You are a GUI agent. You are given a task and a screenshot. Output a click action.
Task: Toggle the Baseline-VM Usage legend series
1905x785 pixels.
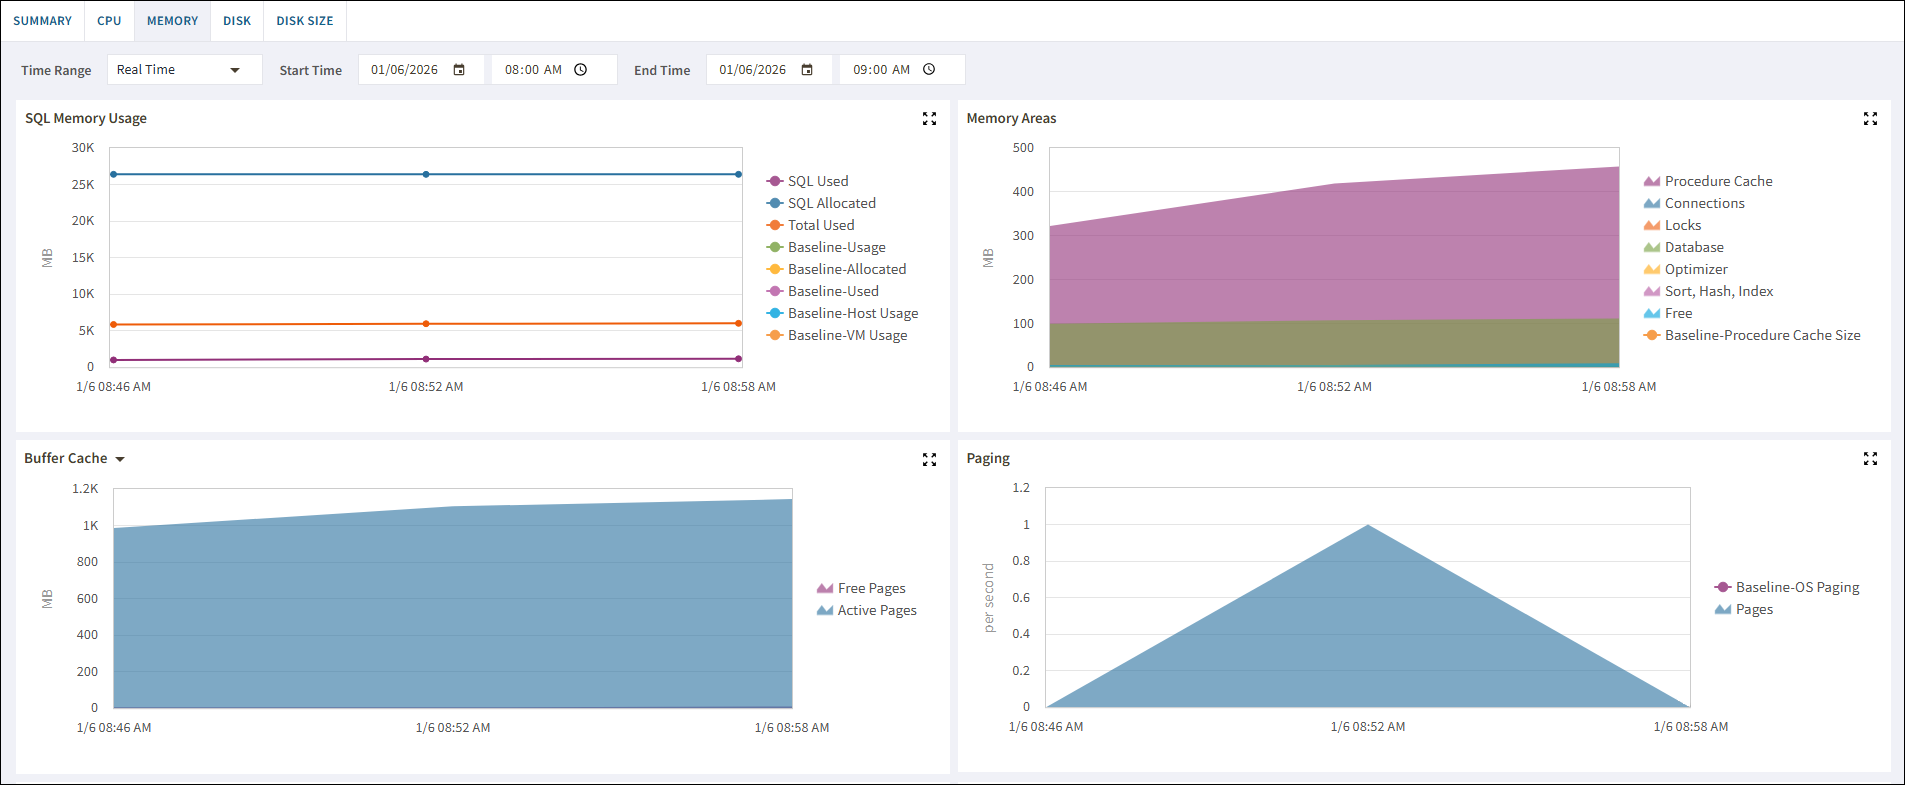coord(837,335)
